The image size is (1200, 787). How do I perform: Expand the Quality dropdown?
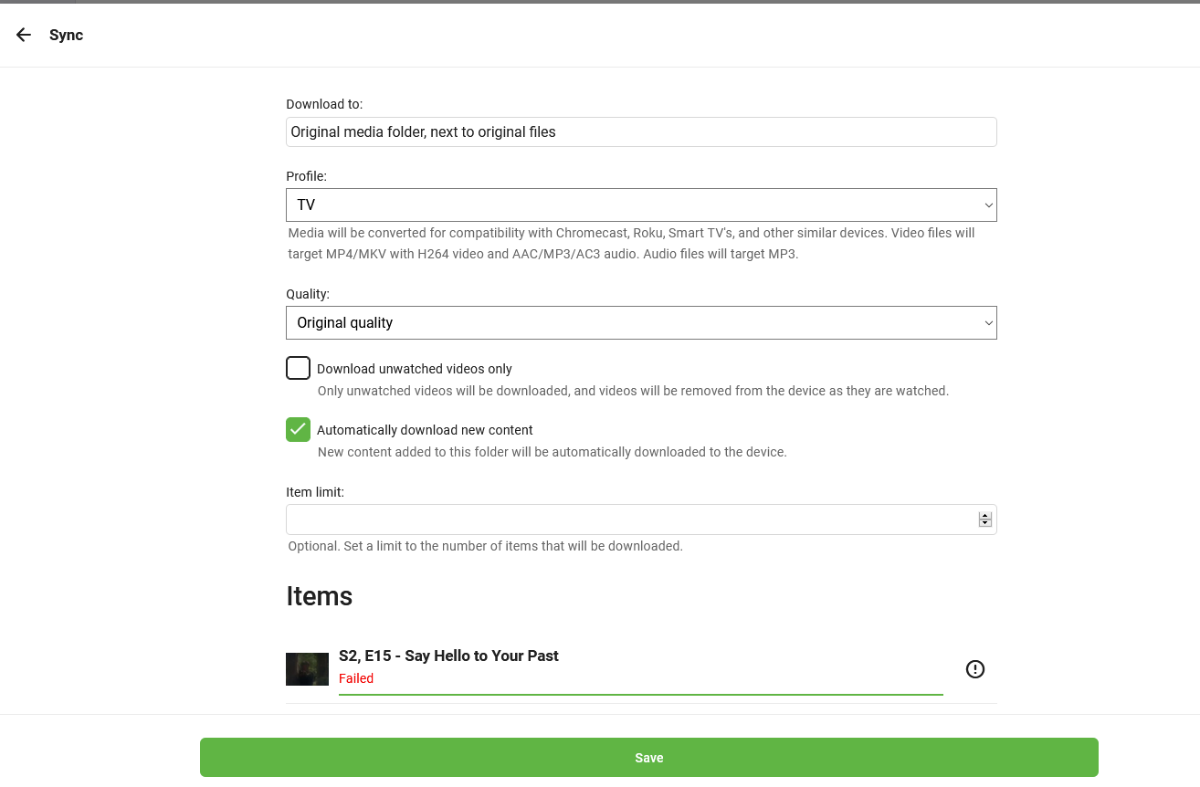(x=640, y=323)
